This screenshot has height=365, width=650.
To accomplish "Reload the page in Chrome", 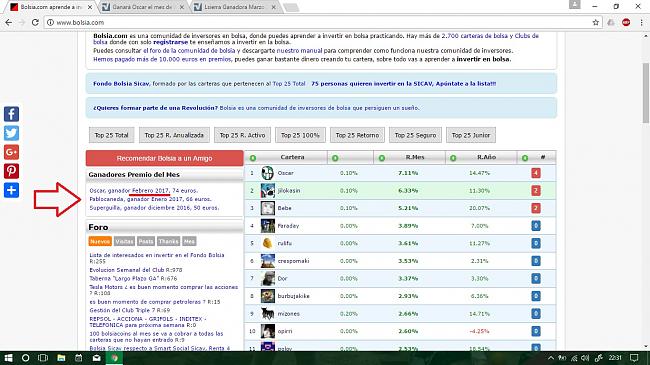I will pyautogui.click(x=35, y=22).
